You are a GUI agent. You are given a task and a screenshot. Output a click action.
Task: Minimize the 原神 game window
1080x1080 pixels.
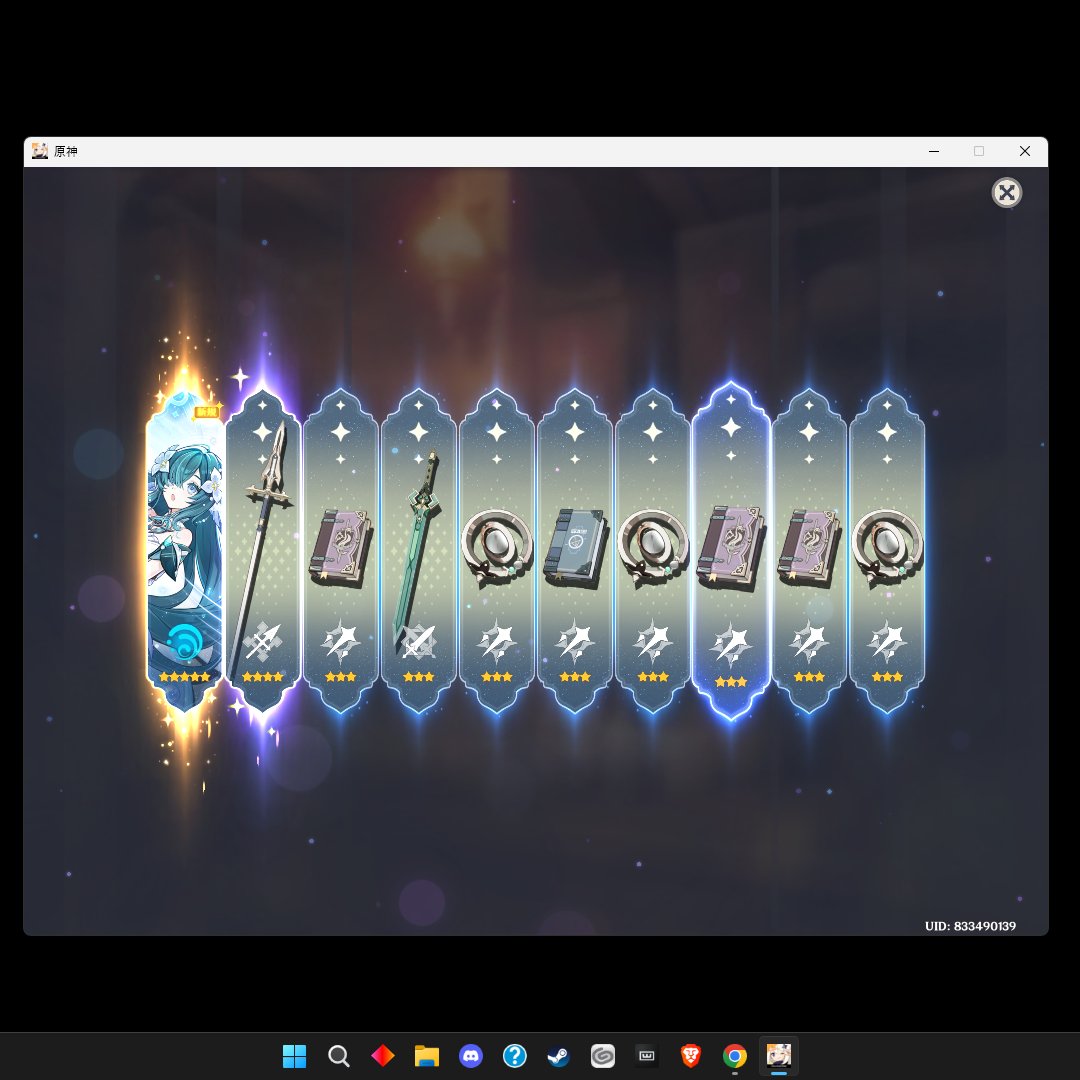[x=934, y=152]
